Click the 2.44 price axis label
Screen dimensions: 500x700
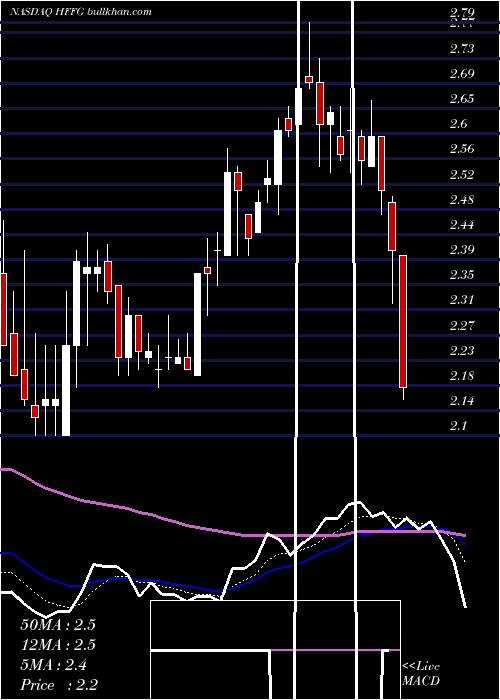pos(462,224)
